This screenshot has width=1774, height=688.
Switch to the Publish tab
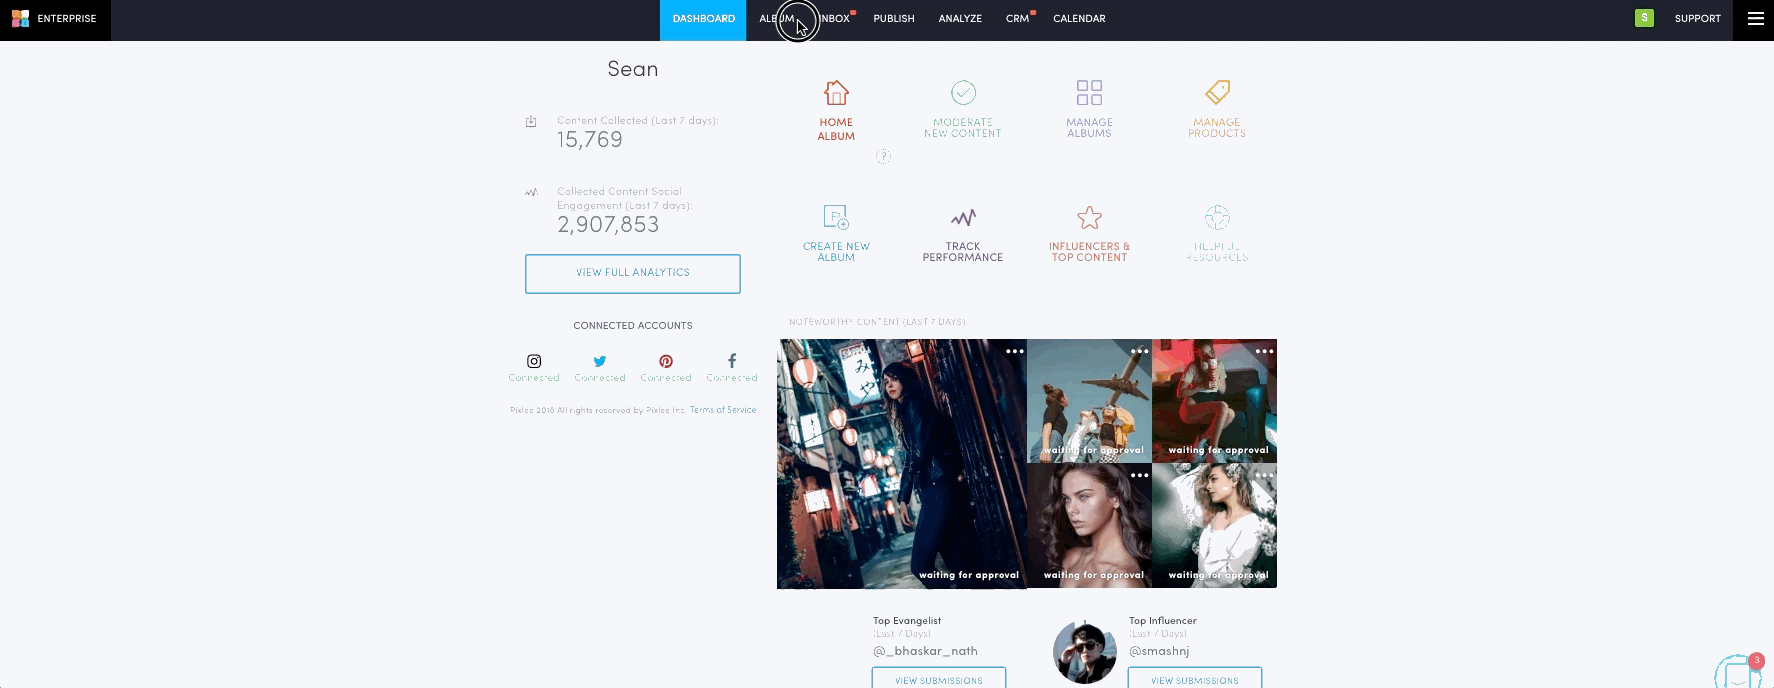tap(893, 19)
